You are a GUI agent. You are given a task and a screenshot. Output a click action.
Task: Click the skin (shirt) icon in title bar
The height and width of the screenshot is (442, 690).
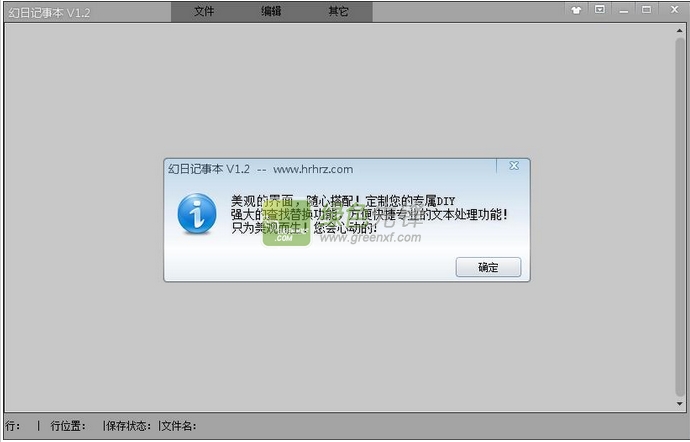[576, 10]
